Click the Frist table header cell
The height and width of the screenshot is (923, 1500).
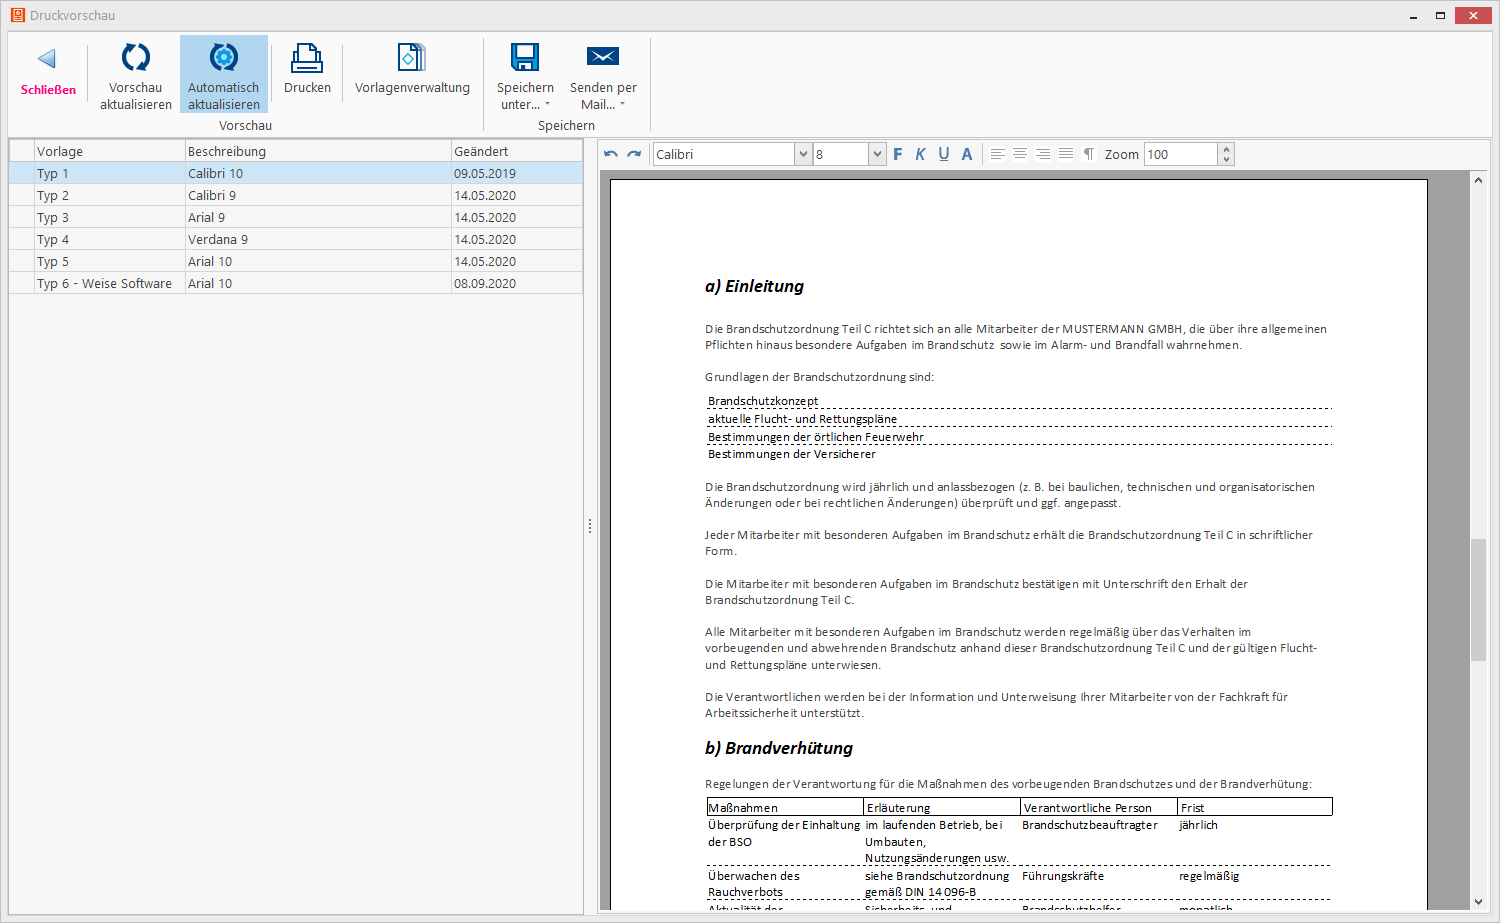tap(1255, 807)
